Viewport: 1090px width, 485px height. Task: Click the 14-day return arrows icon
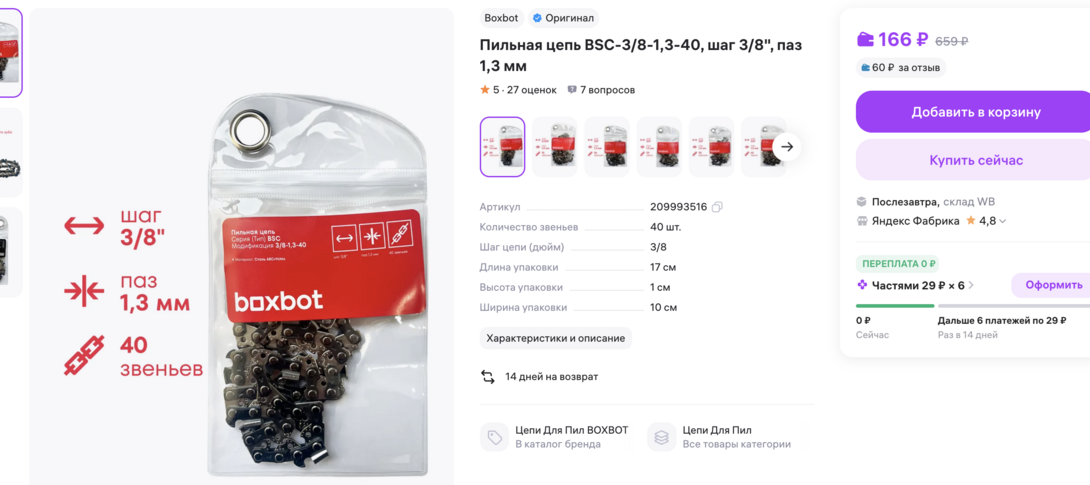click(488, 377)
